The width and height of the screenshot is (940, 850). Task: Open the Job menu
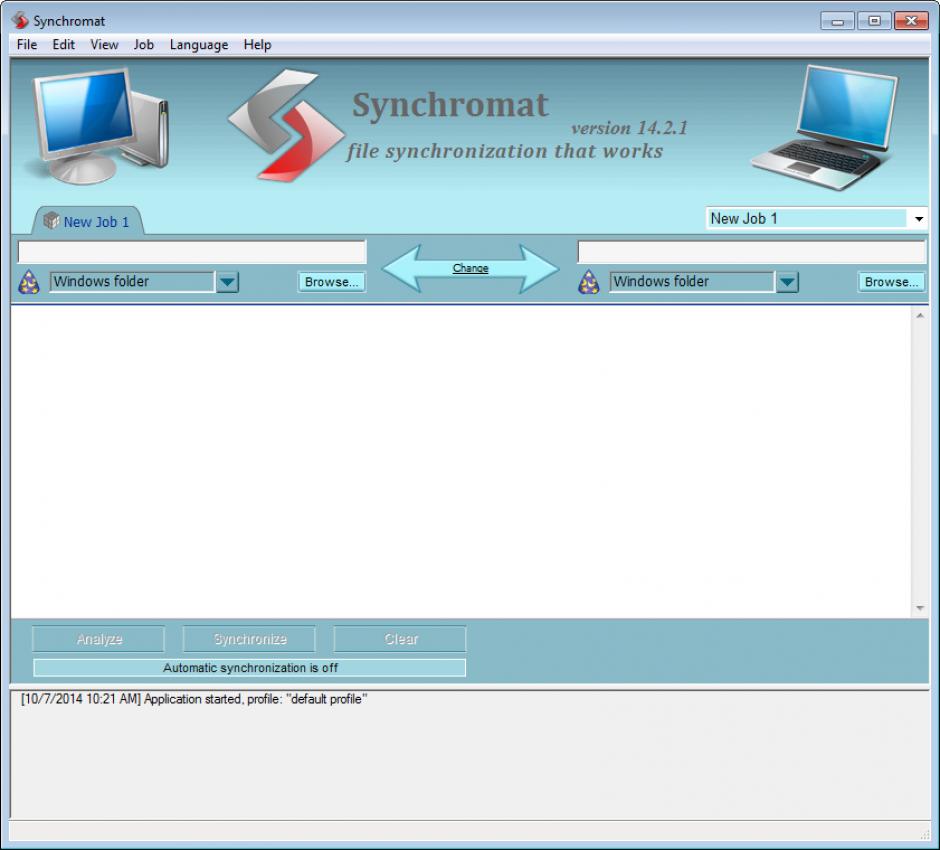144,45
